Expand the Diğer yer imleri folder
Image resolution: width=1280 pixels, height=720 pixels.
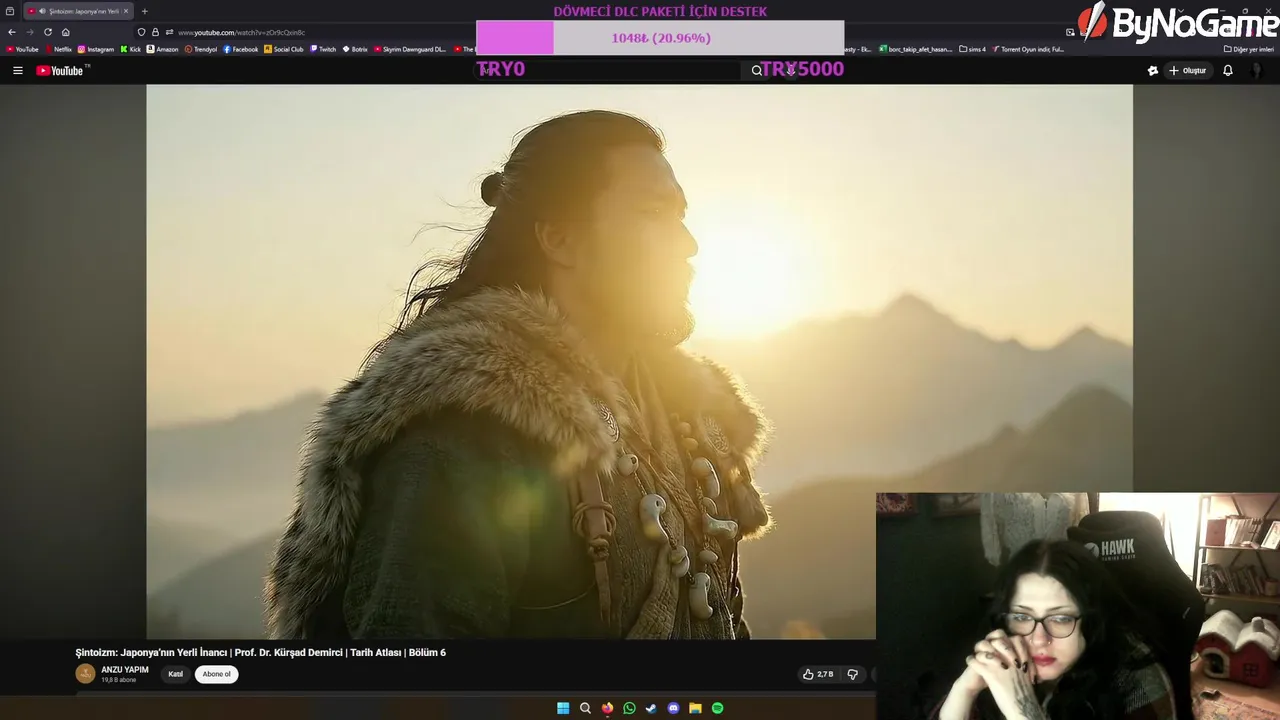tap(1249, 49)
